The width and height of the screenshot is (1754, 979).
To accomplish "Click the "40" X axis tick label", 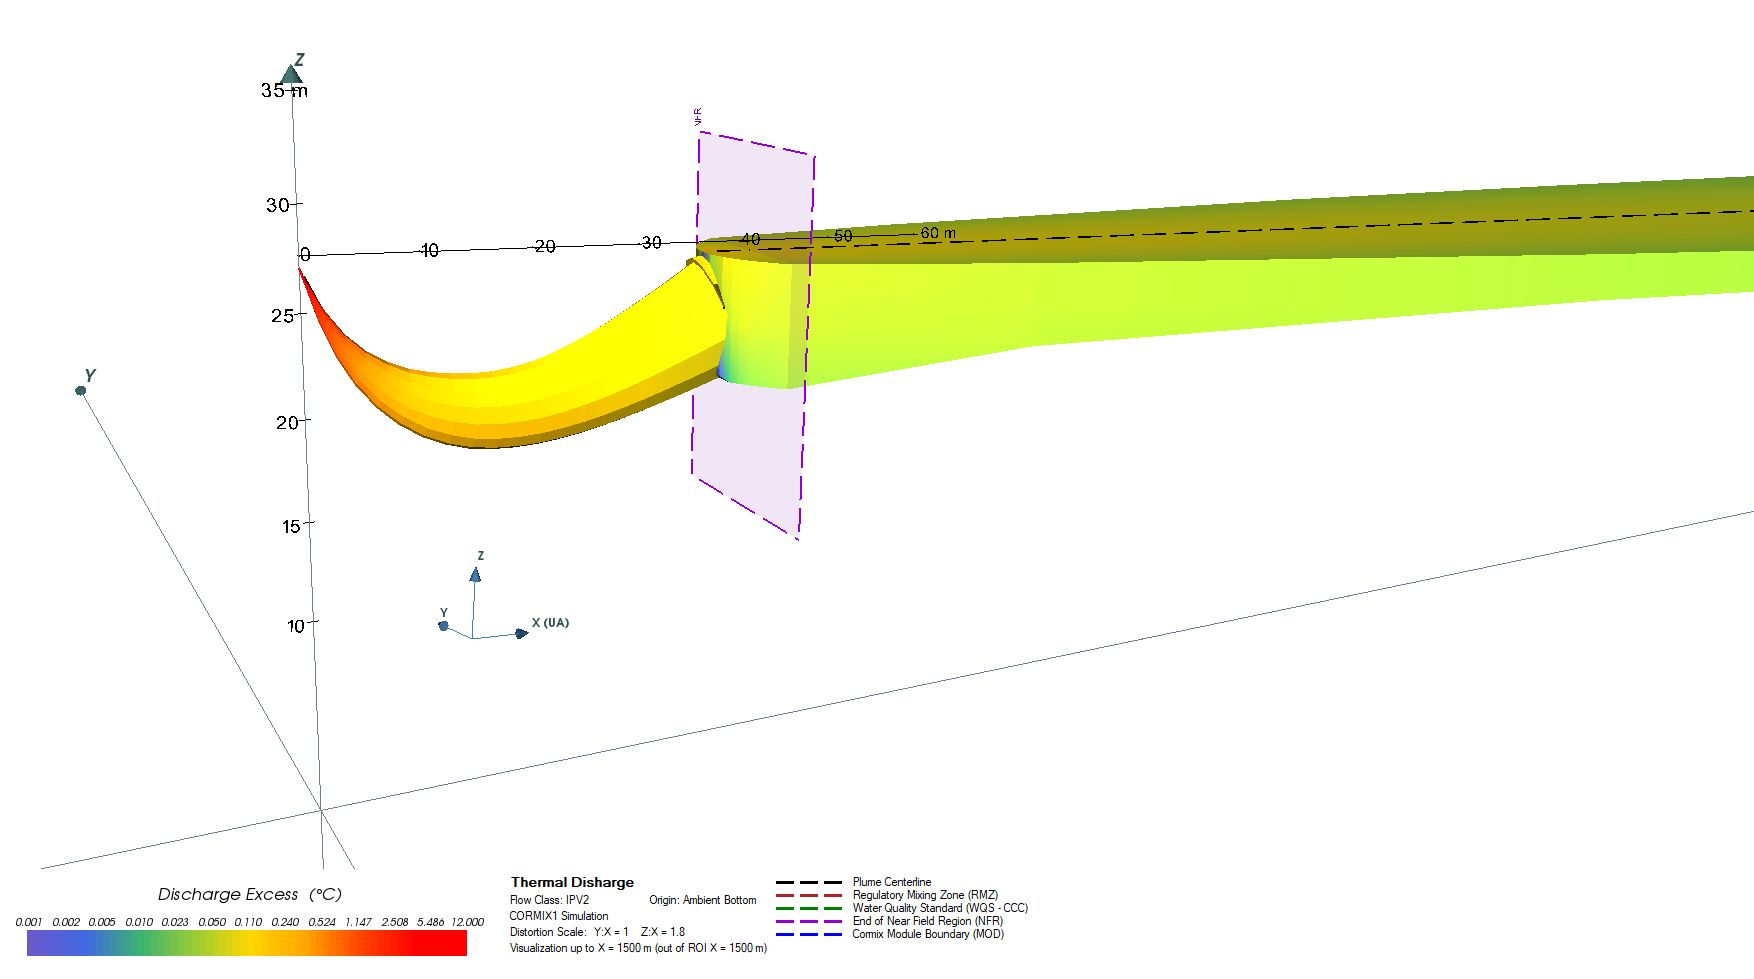I will click(750, 239).
